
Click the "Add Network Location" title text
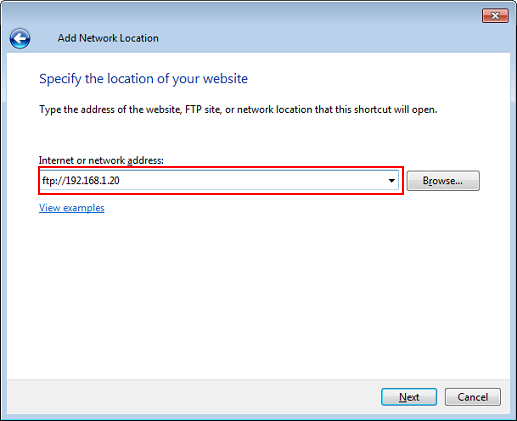pyautogui.click(x=108, y=38)
